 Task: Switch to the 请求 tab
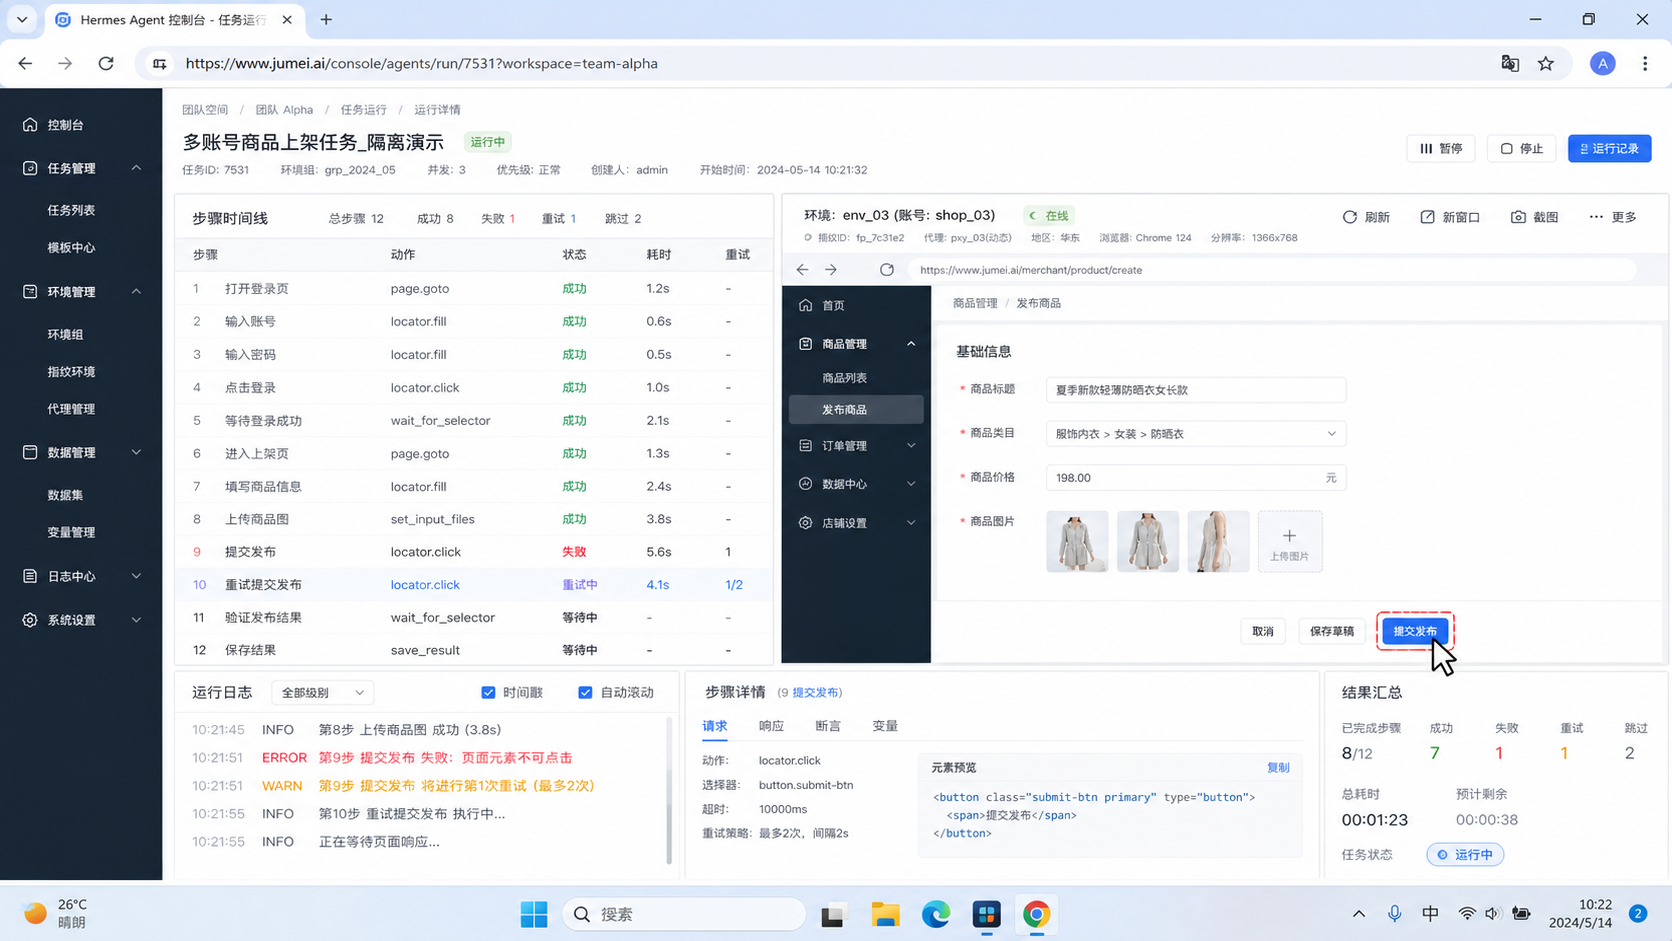(714, 726)
